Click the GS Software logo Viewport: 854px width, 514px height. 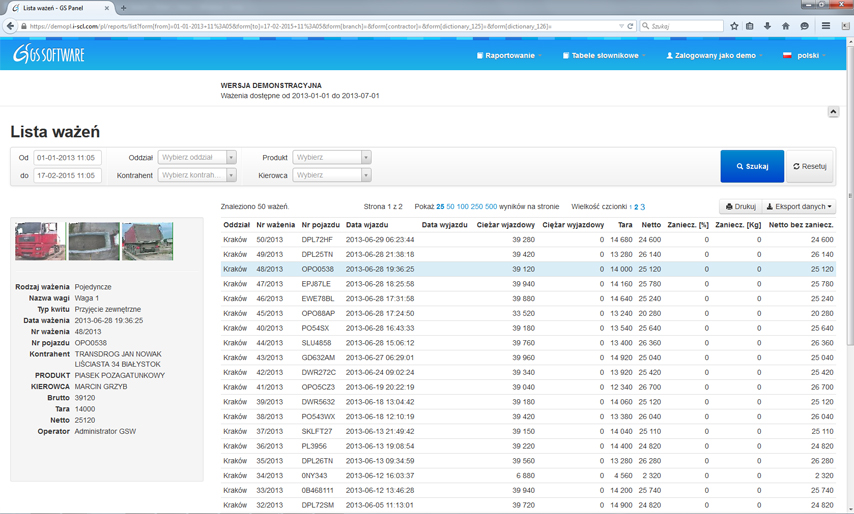pos(48,55)
